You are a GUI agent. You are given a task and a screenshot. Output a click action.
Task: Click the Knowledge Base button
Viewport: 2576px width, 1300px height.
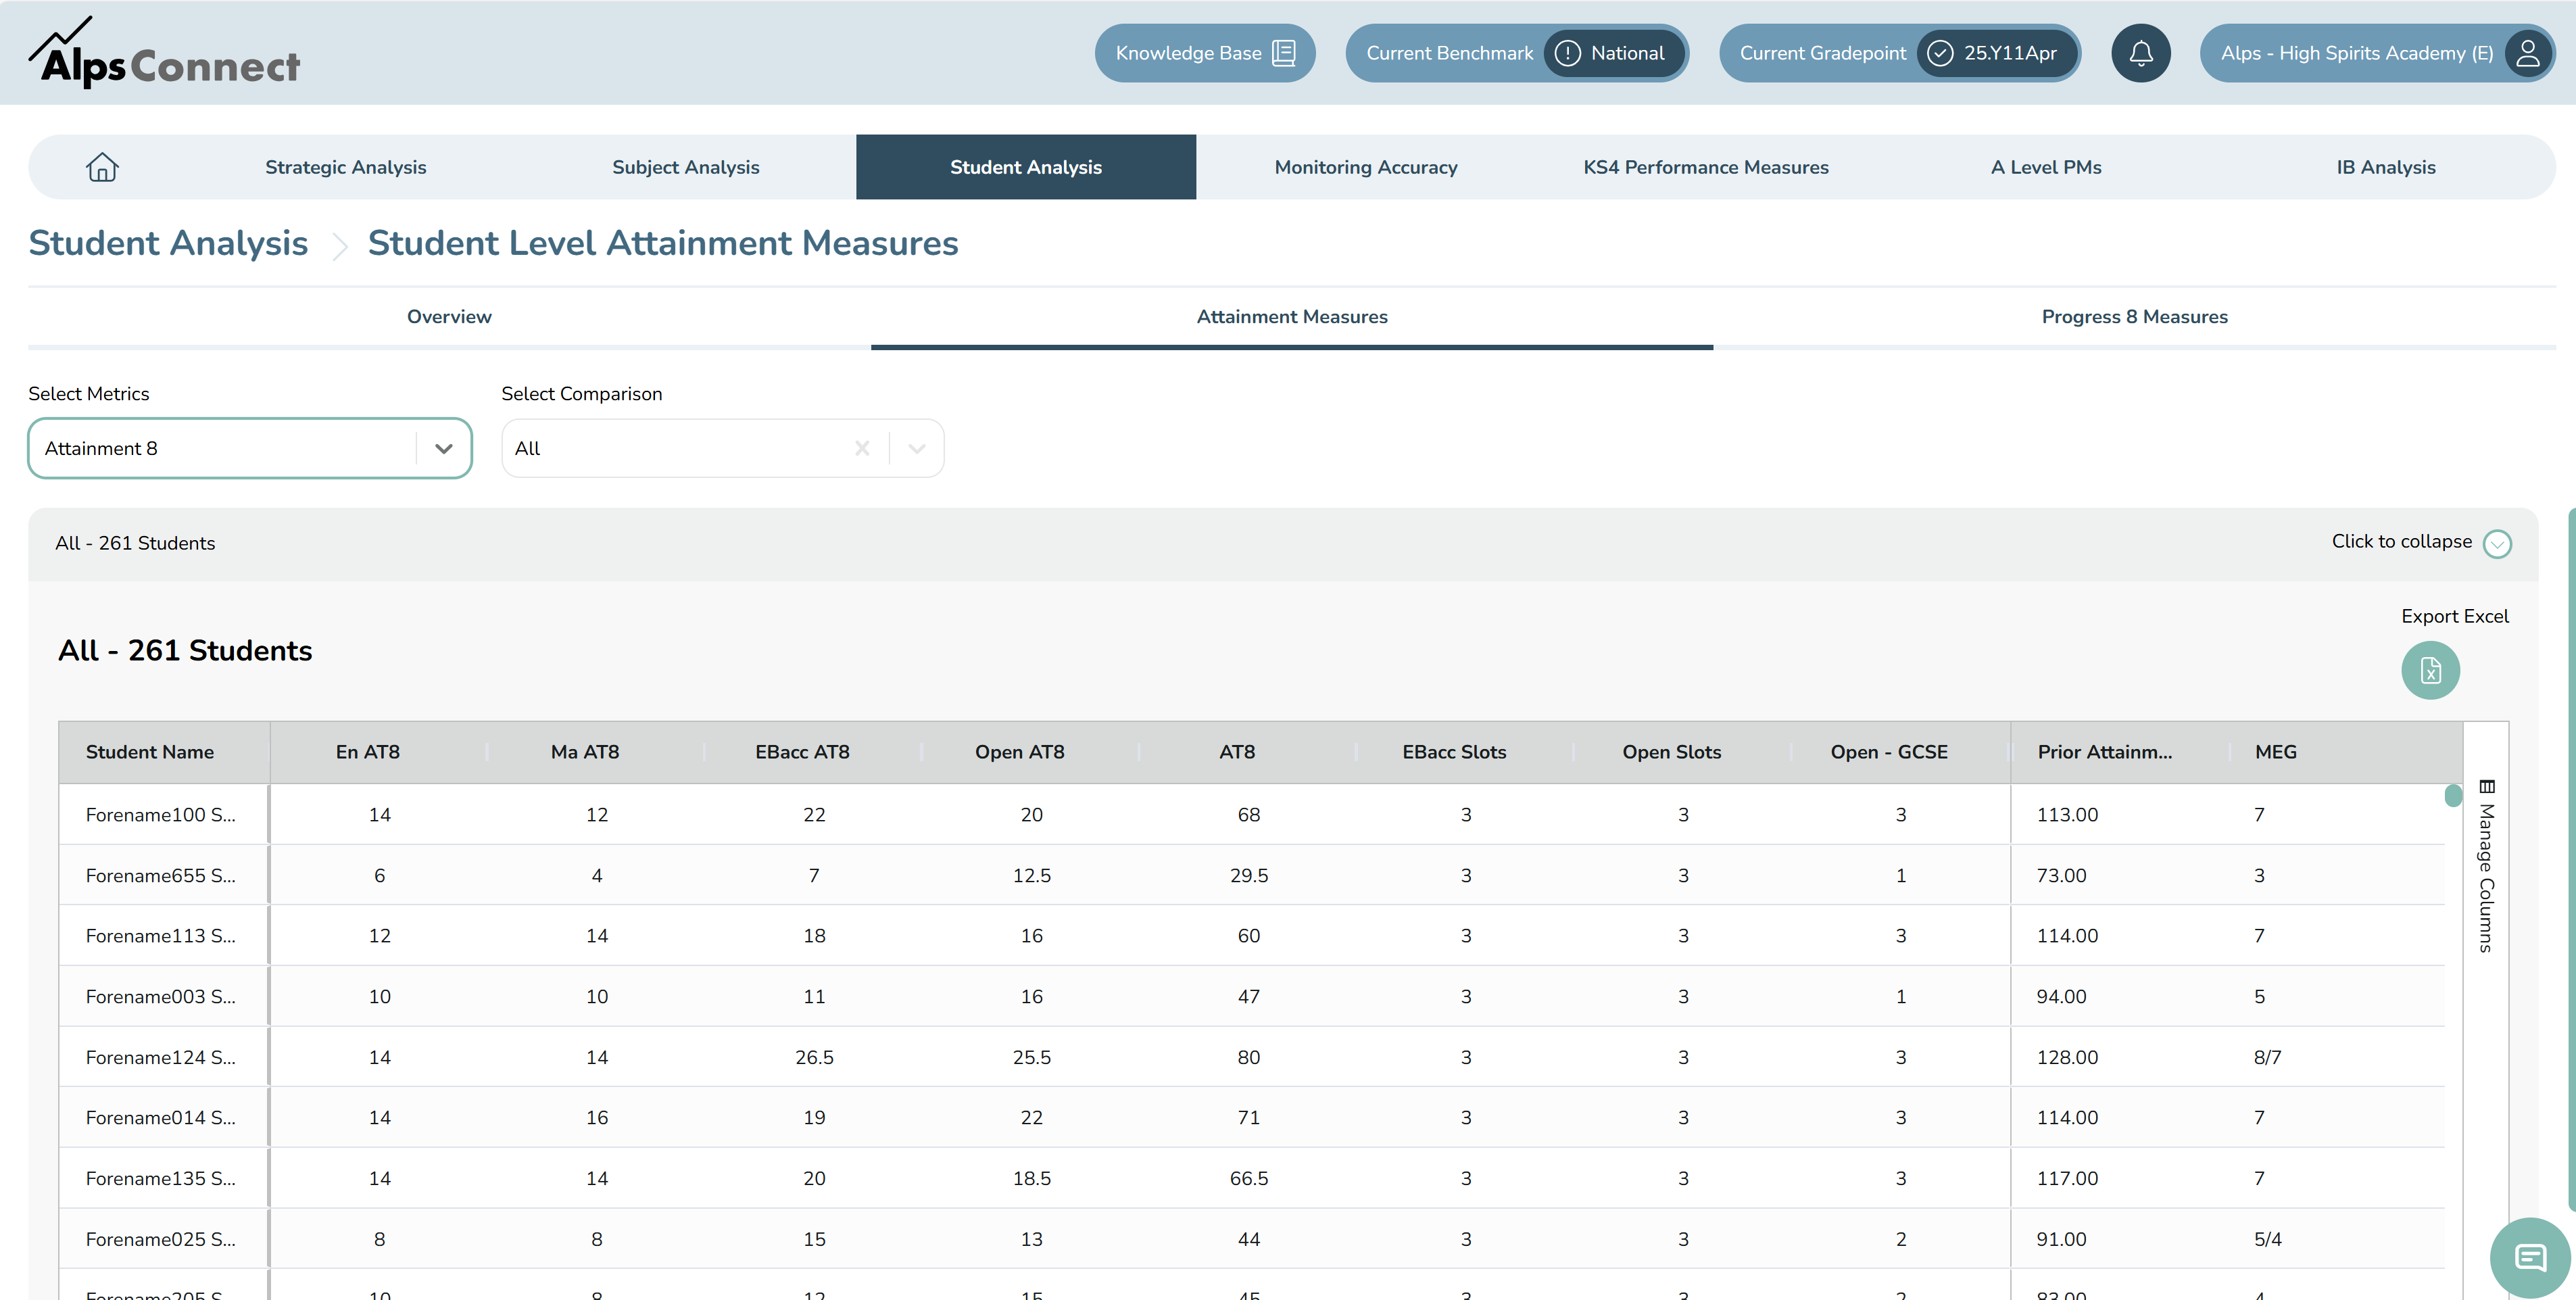click(1205, 53)
